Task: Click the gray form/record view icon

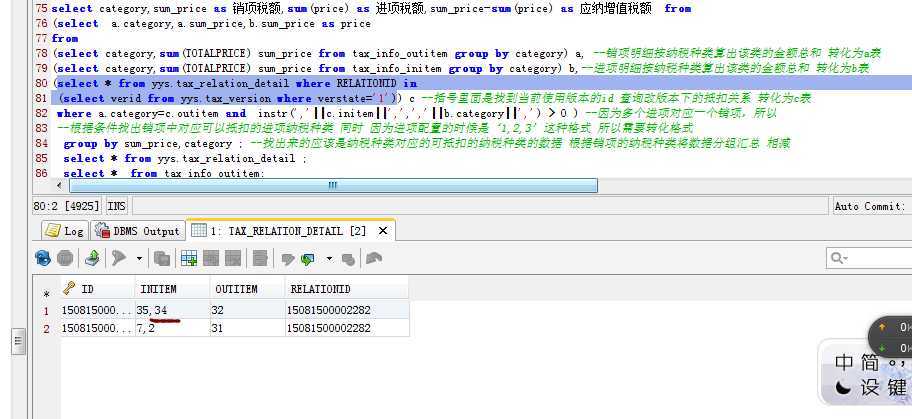Action: point(260,258)
